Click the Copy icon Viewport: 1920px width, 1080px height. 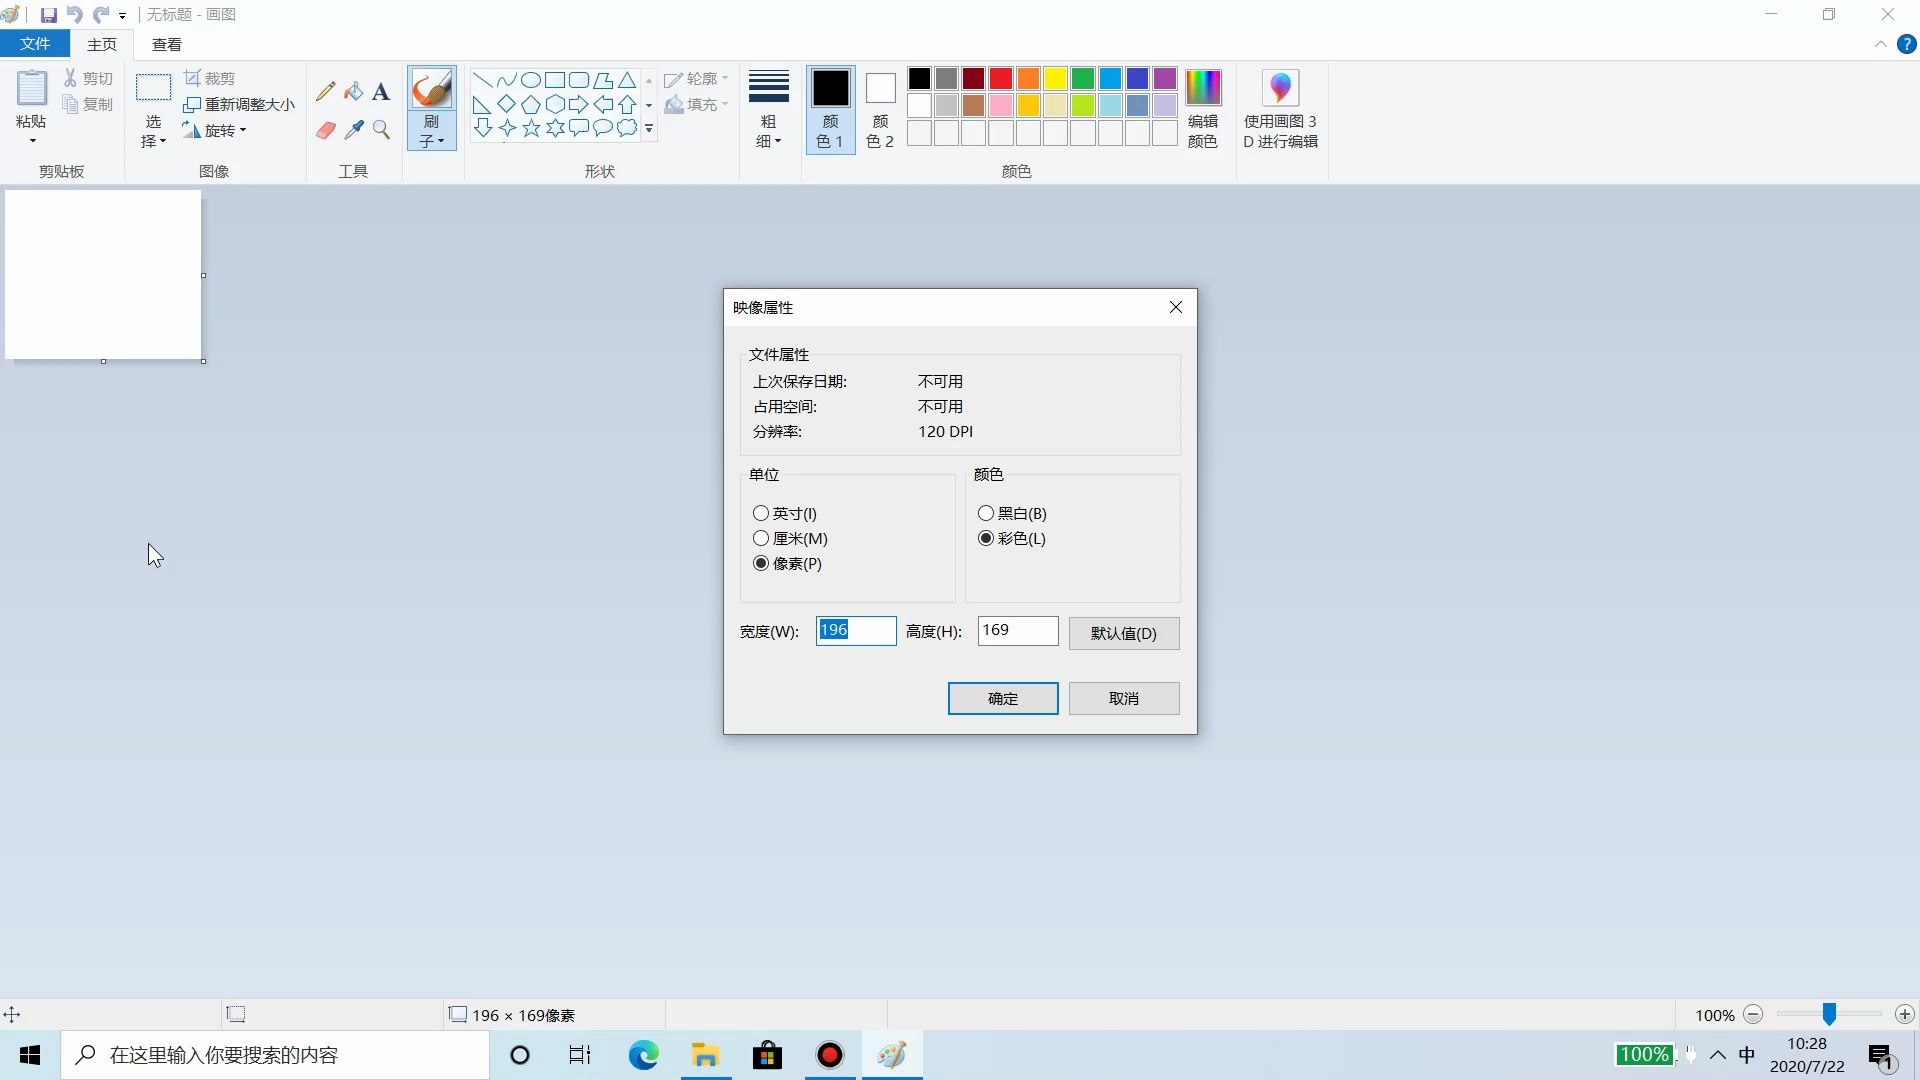[70, 104]
